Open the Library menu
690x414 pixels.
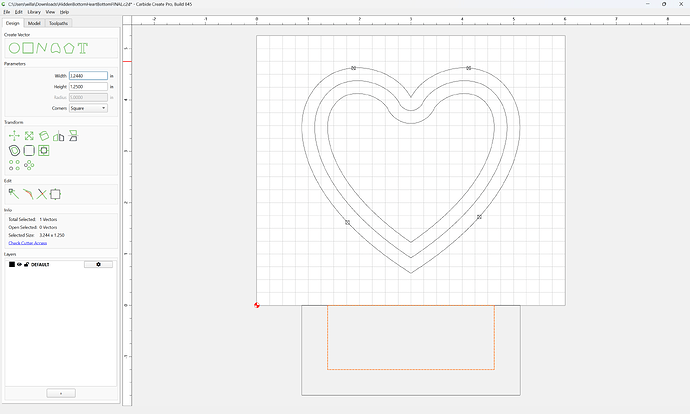(x=34, y=12)
